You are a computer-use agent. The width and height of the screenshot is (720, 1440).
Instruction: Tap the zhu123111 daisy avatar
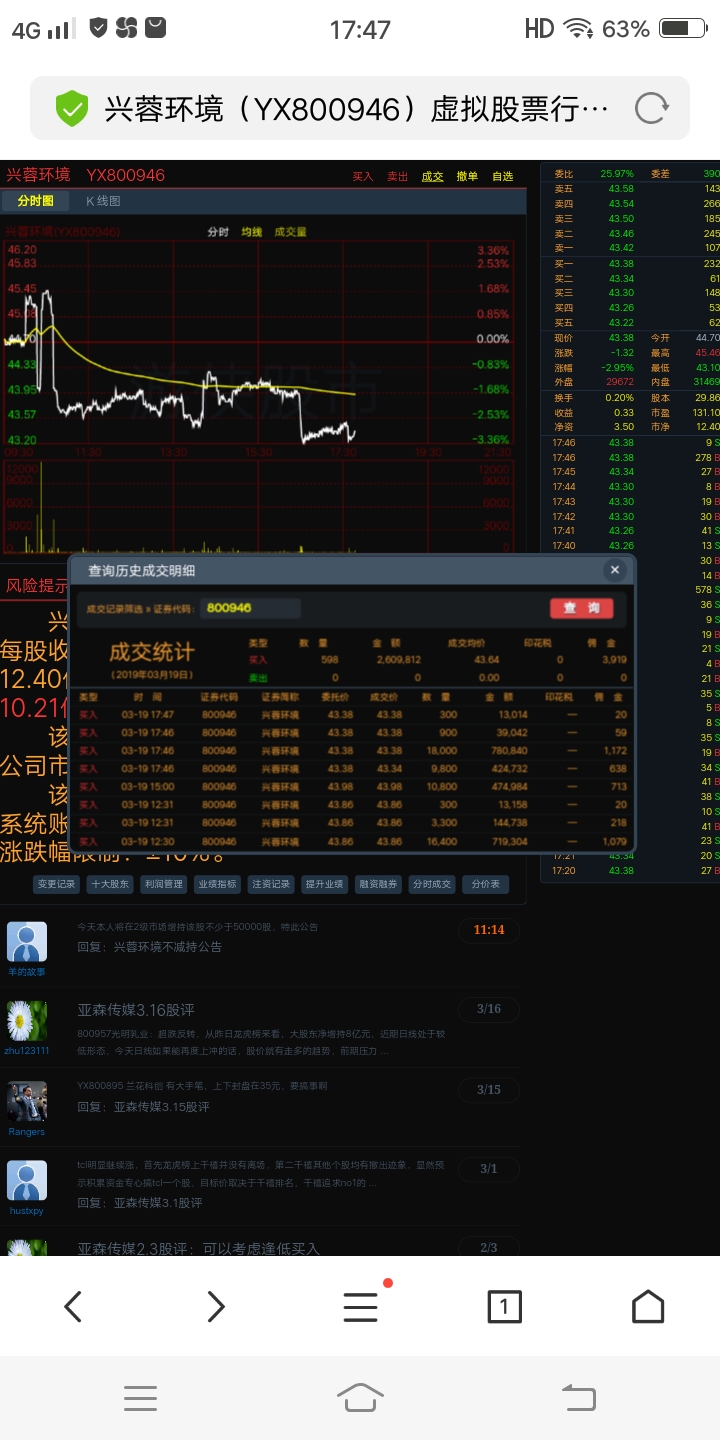pos(27,1021)
